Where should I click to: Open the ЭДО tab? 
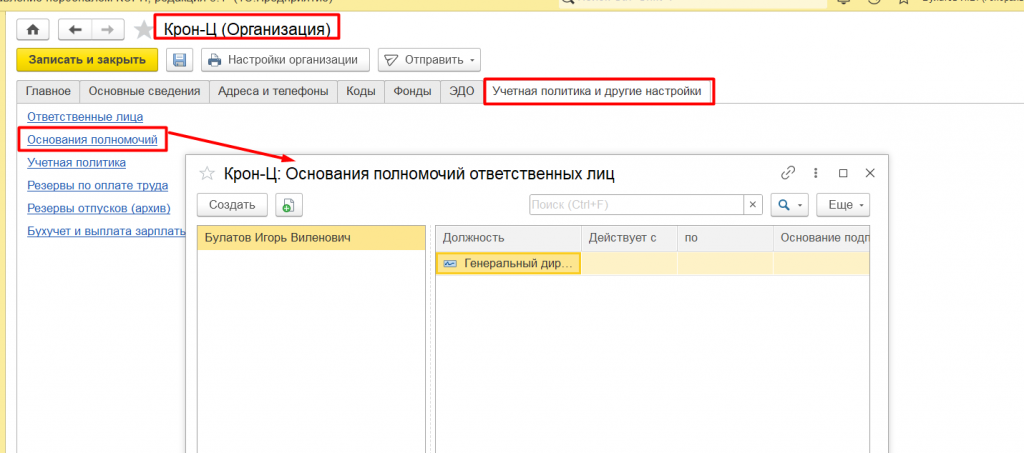pos(462,91)
